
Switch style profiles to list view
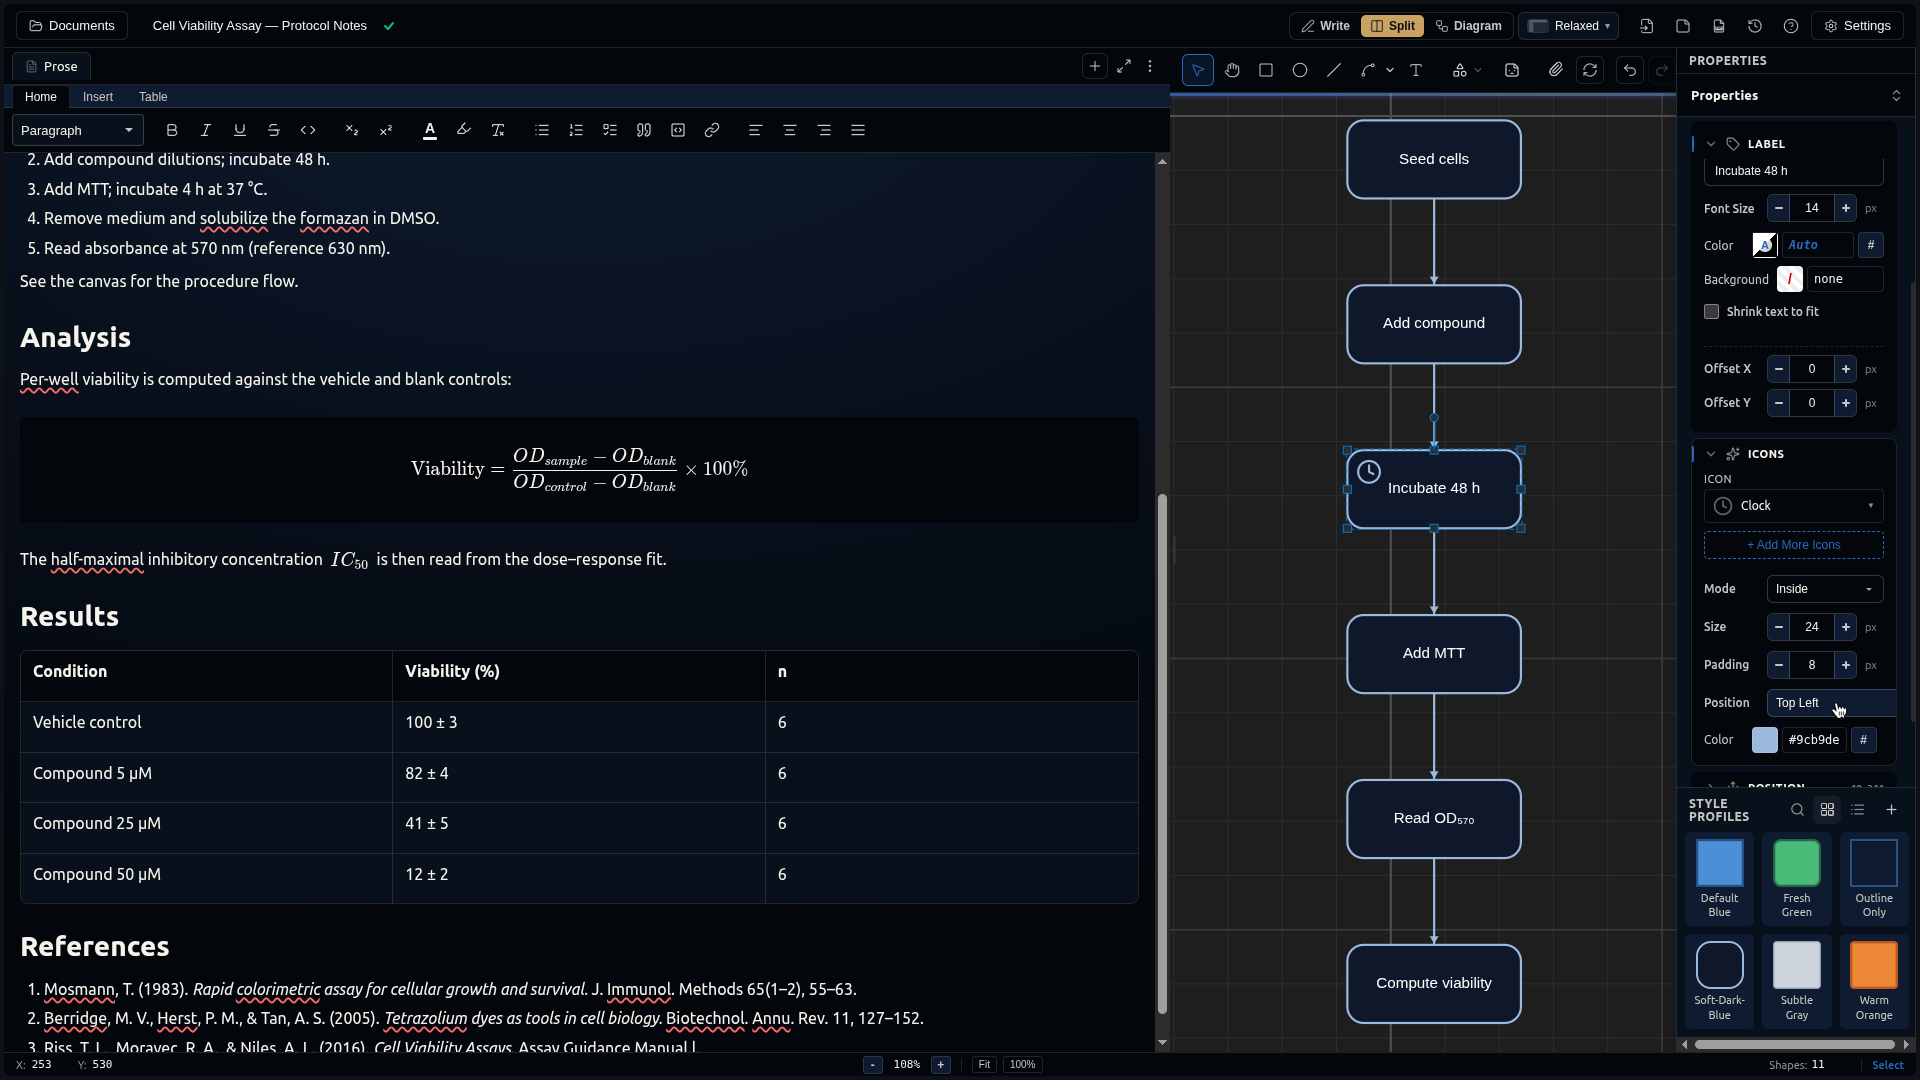(x=1858, y=810)
